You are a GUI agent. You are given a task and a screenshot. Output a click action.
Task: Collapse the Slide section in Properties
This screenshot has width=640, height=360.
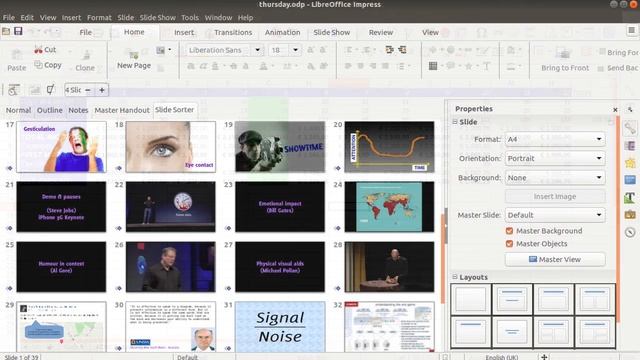pyautogui.click(x=455, y=122)
